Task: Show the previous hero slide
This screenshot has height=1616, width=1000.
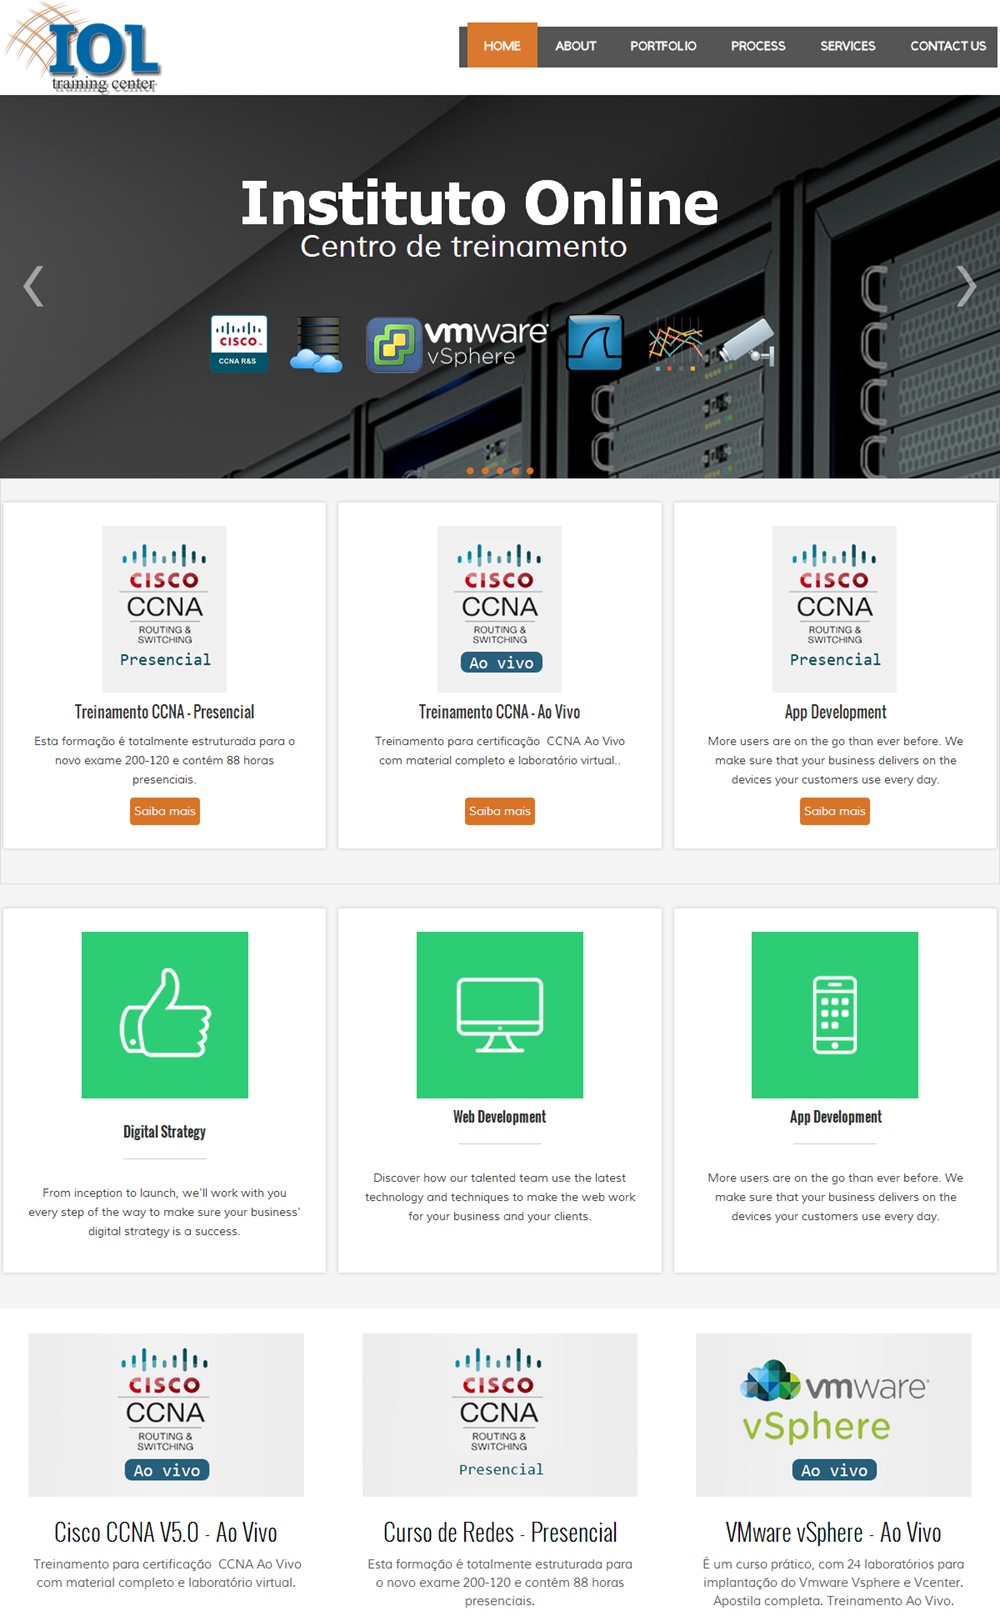Action: click(33, 286)
